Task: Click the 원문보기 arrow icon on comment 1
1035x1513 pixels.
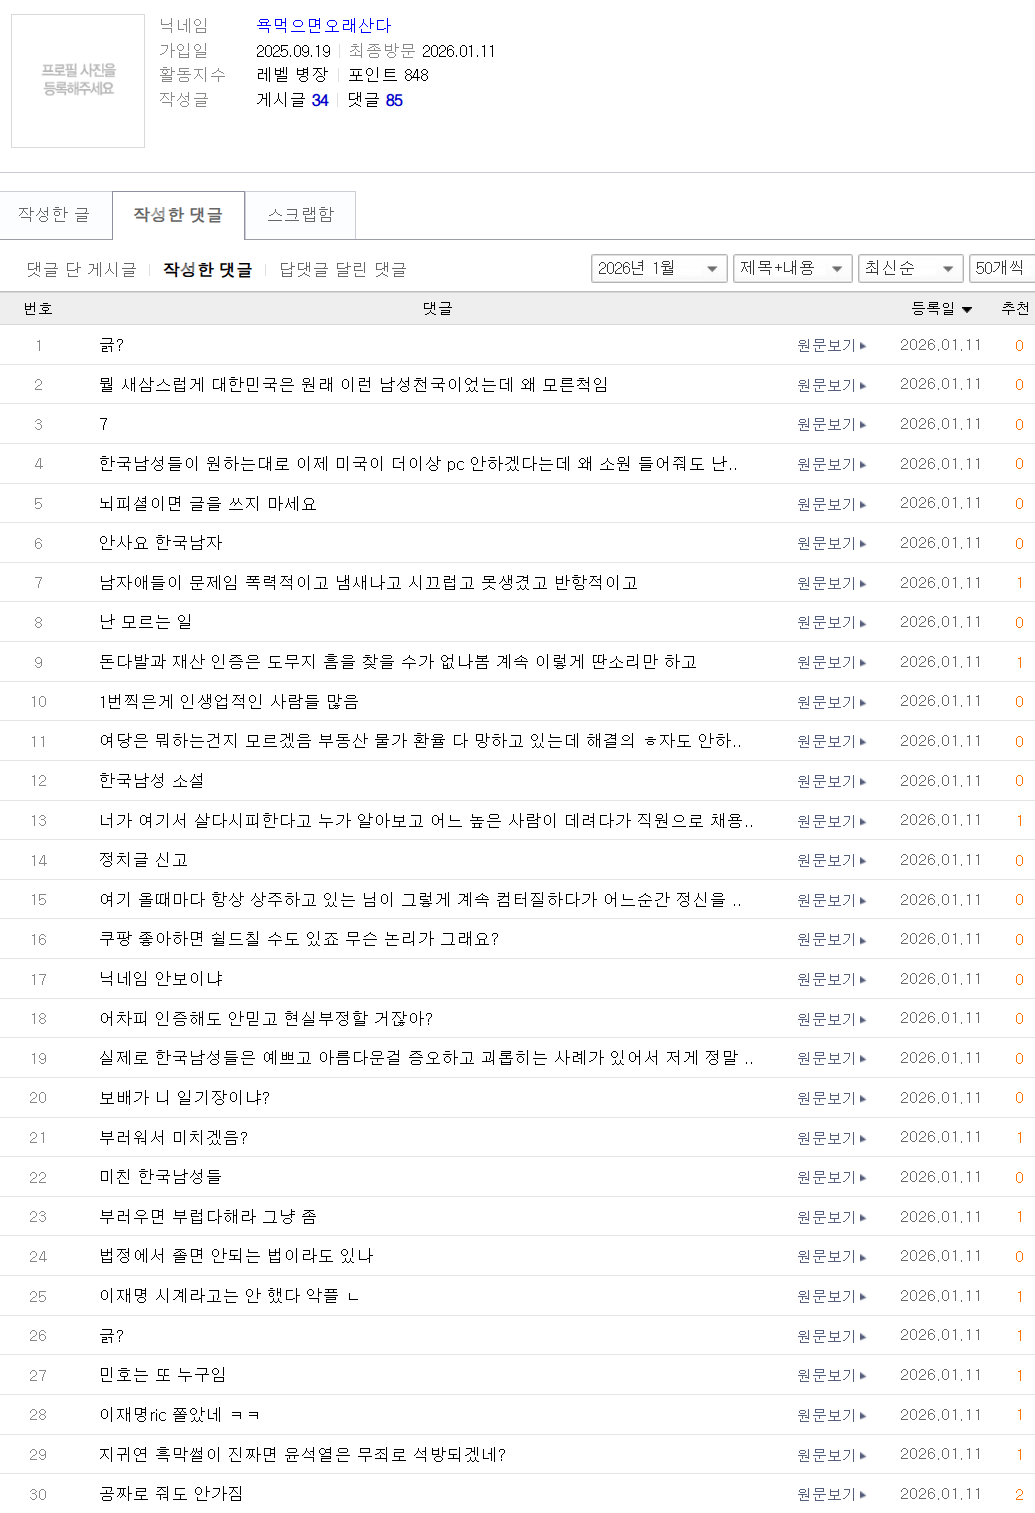Action: coord(862,344)
